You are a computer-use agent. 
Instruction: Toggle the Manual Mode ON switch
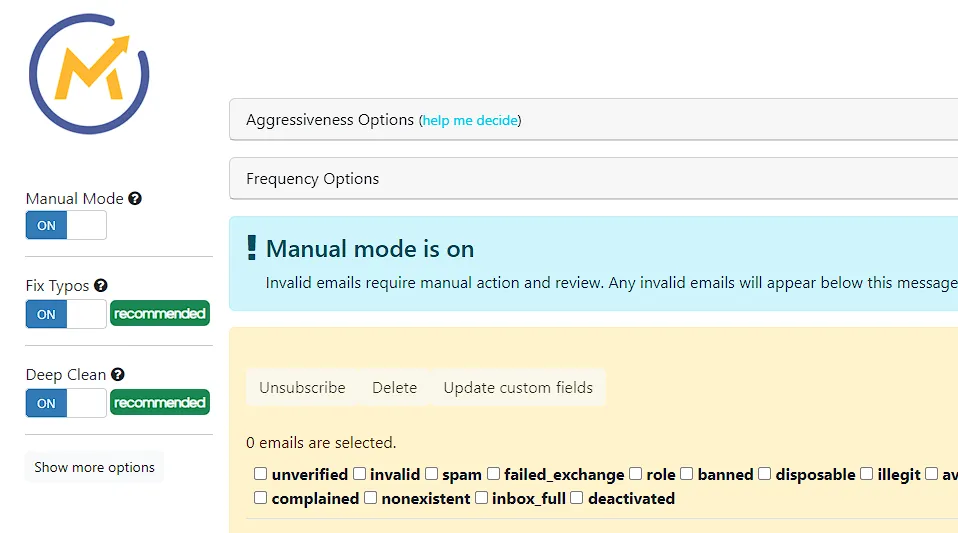pyautogui.click(x=66, y=226)
